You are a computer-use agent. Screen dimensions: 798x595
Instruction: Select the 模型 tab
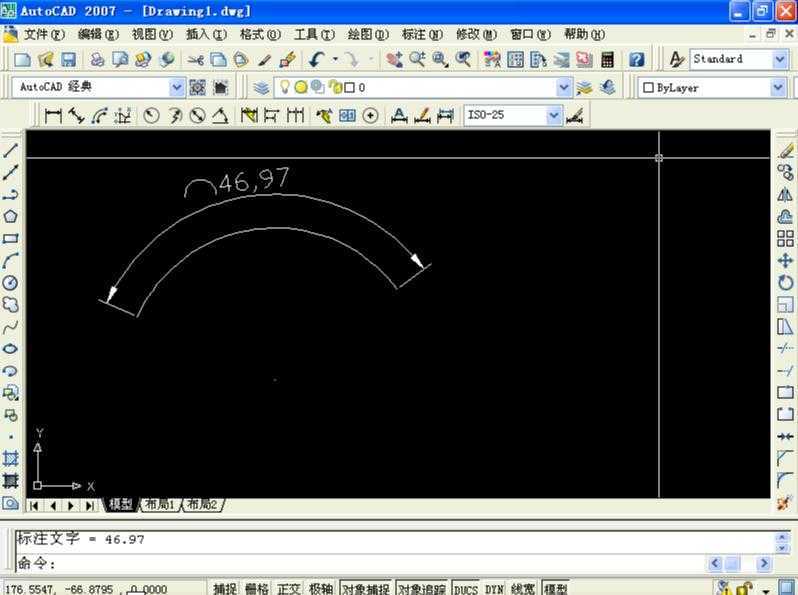click(x=121, y=505)
